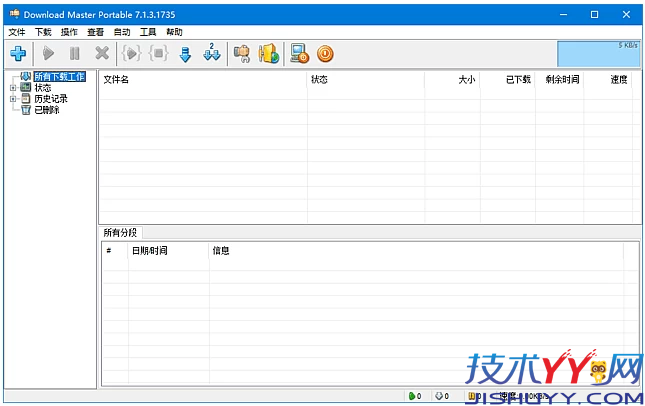Open the 操作 menu
Image resolution: width=645 pixels, height=406 pixels.
pos(69,32)
